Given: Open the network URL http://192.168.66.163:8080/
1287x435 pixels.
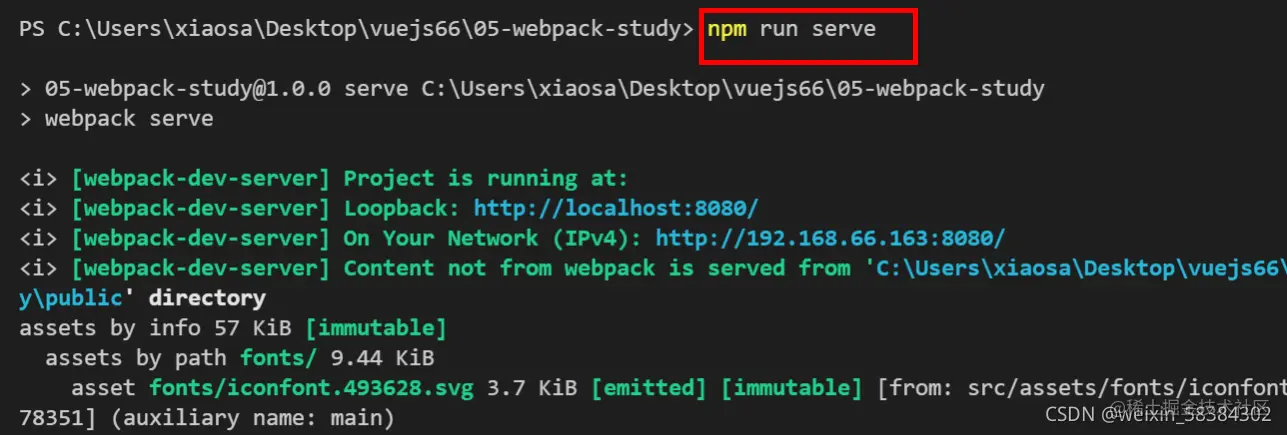Looking at the screenshot, I should point(830,239).
